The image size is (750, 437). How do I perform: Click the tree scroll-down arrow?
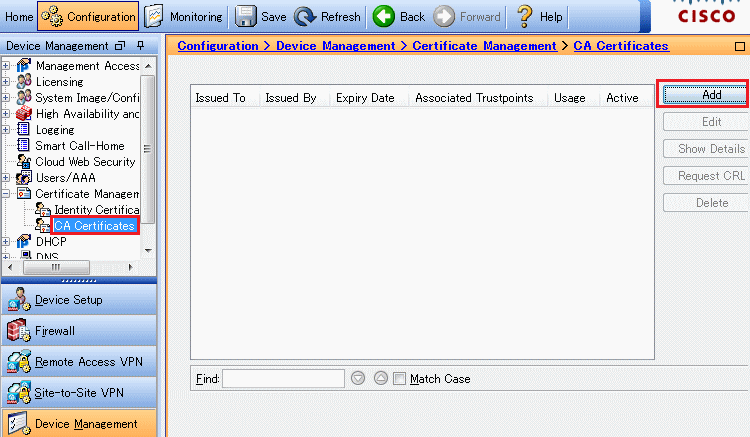click(148, 251)
